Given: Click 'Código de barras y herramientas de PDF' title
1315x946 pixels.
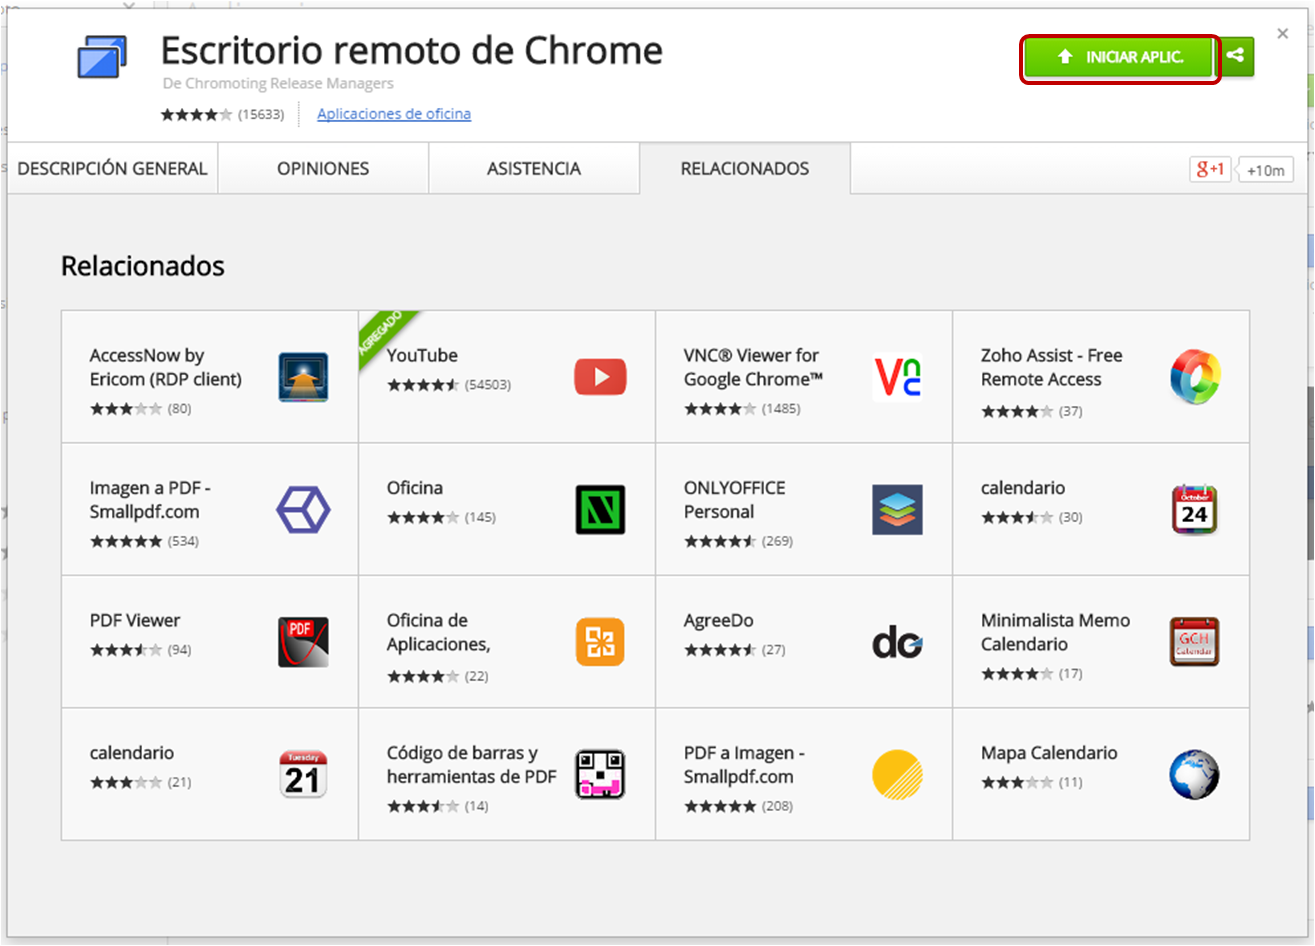Looking at the screenshot, I should (x=472, y=765).
